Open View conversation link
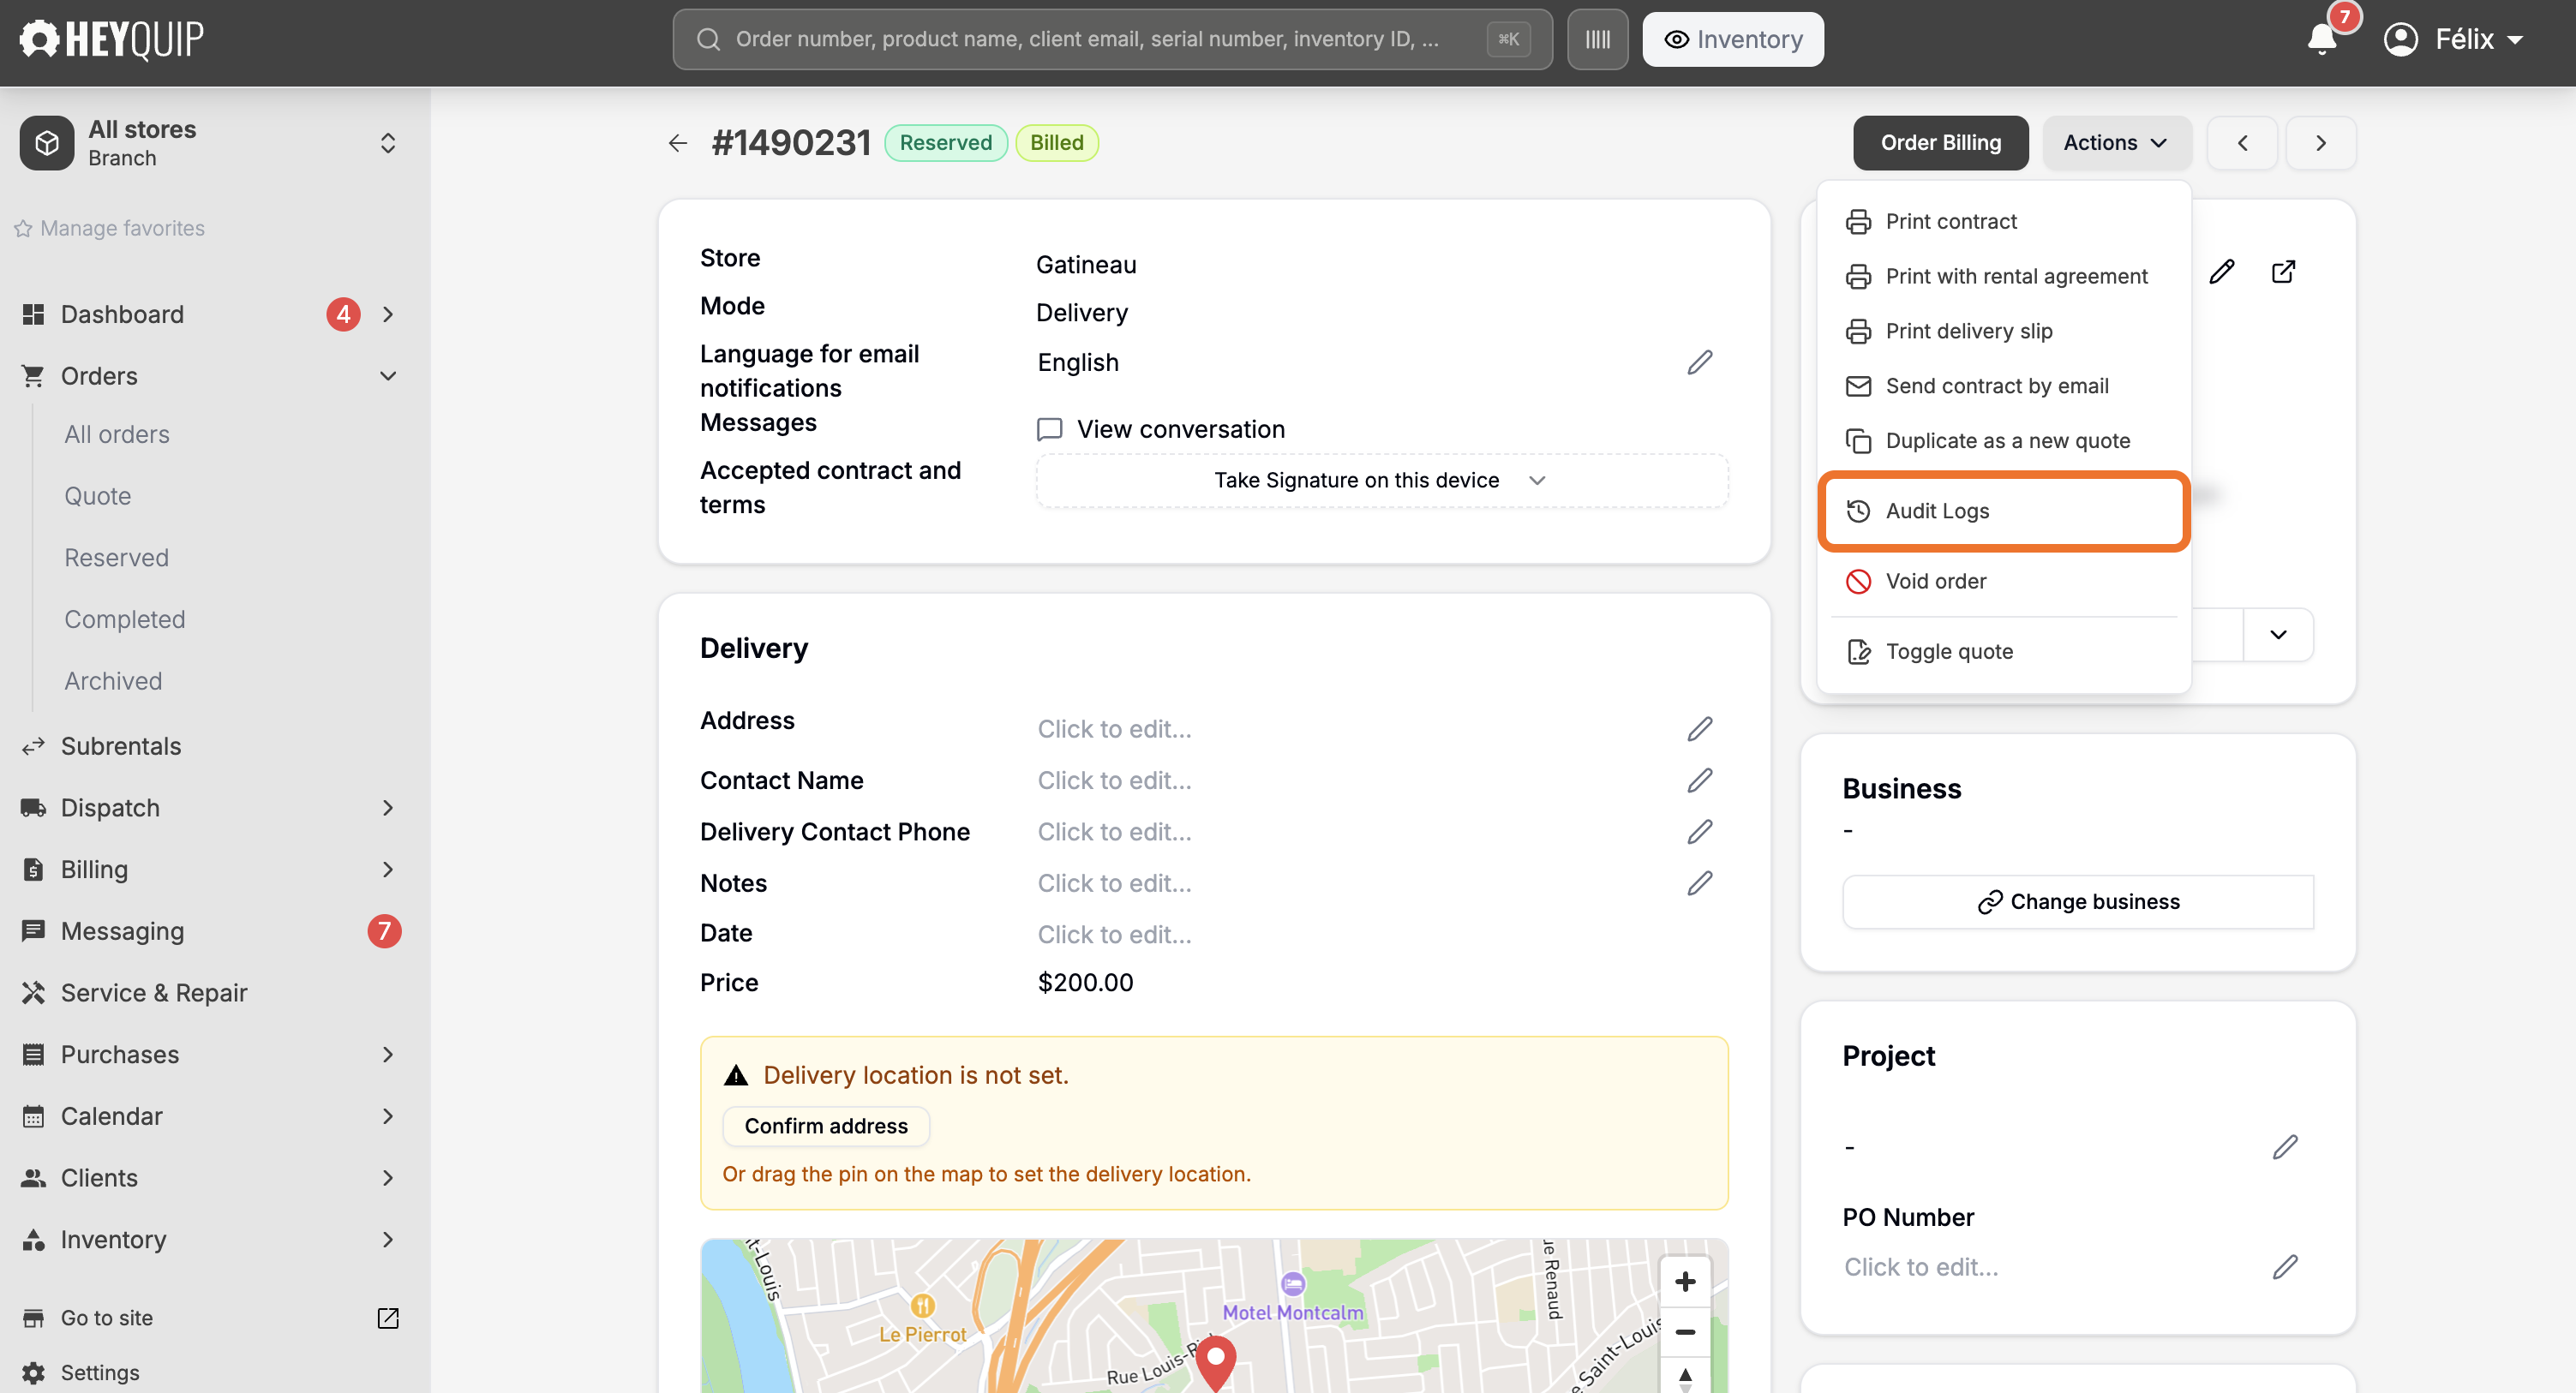The height and width of the screenshot is (1393, 2576). (1161, 429)
